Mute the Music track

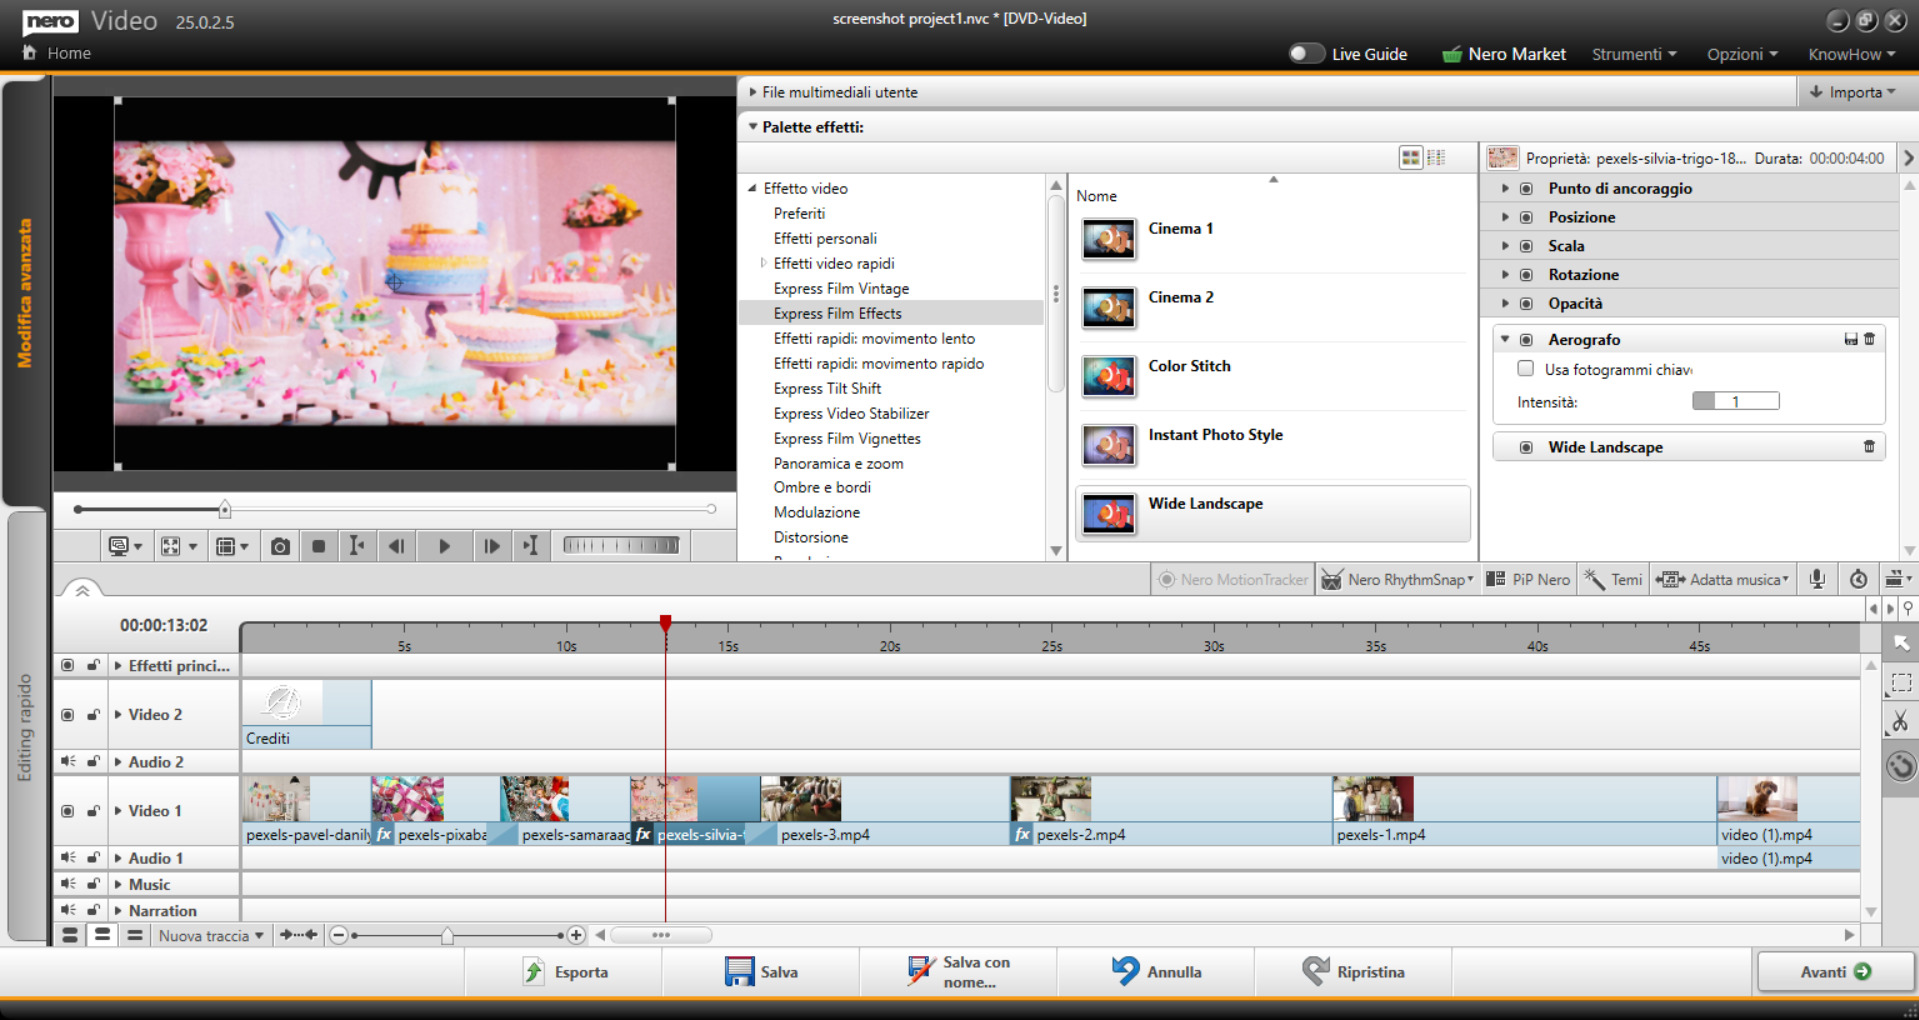(68, 884)
